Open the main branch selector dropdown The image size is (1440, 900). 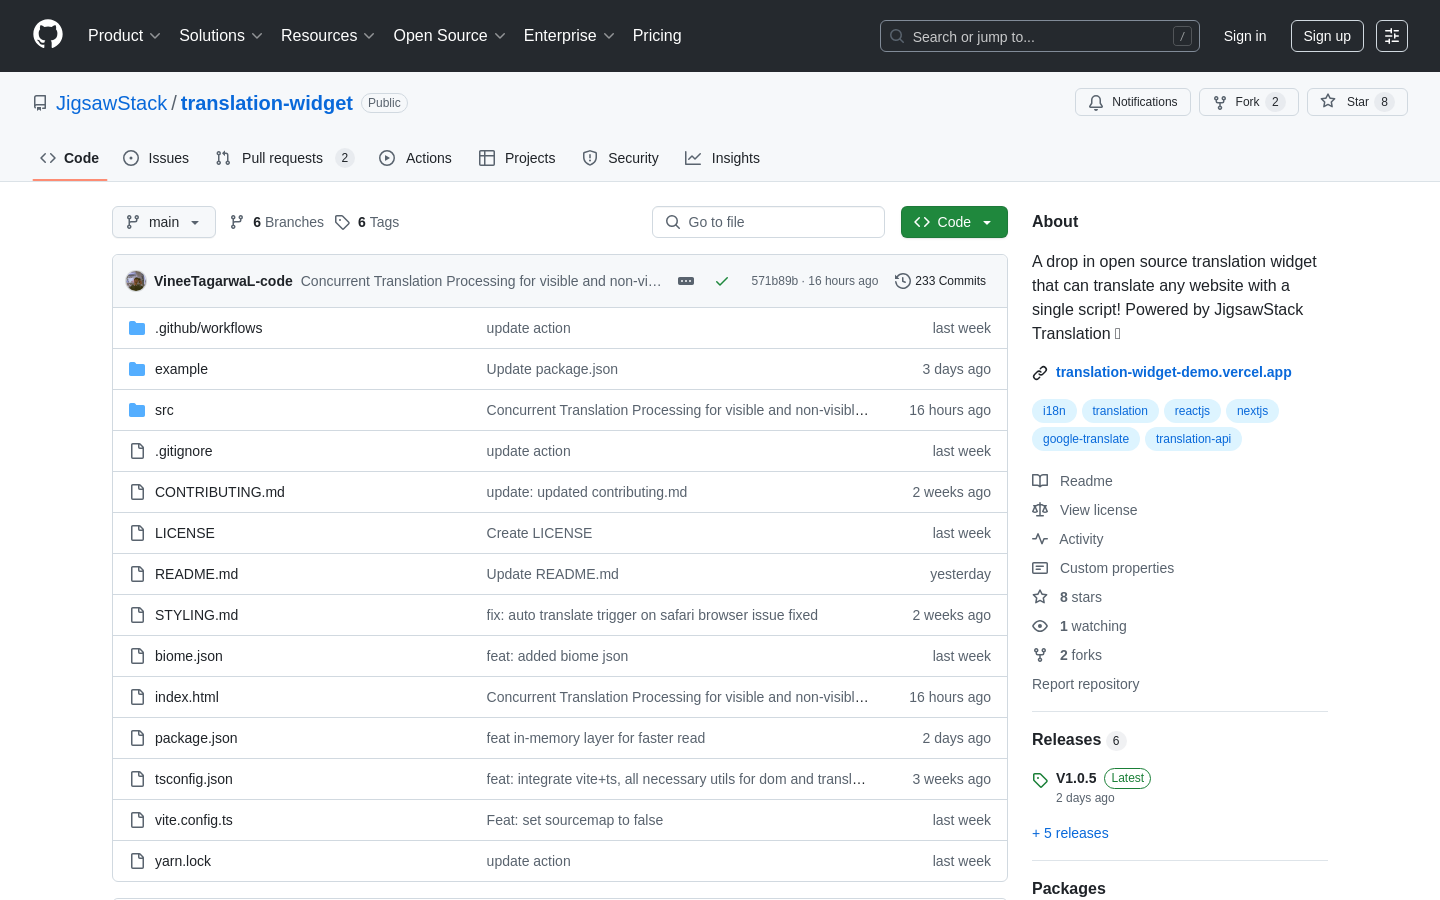coord(164,222)
